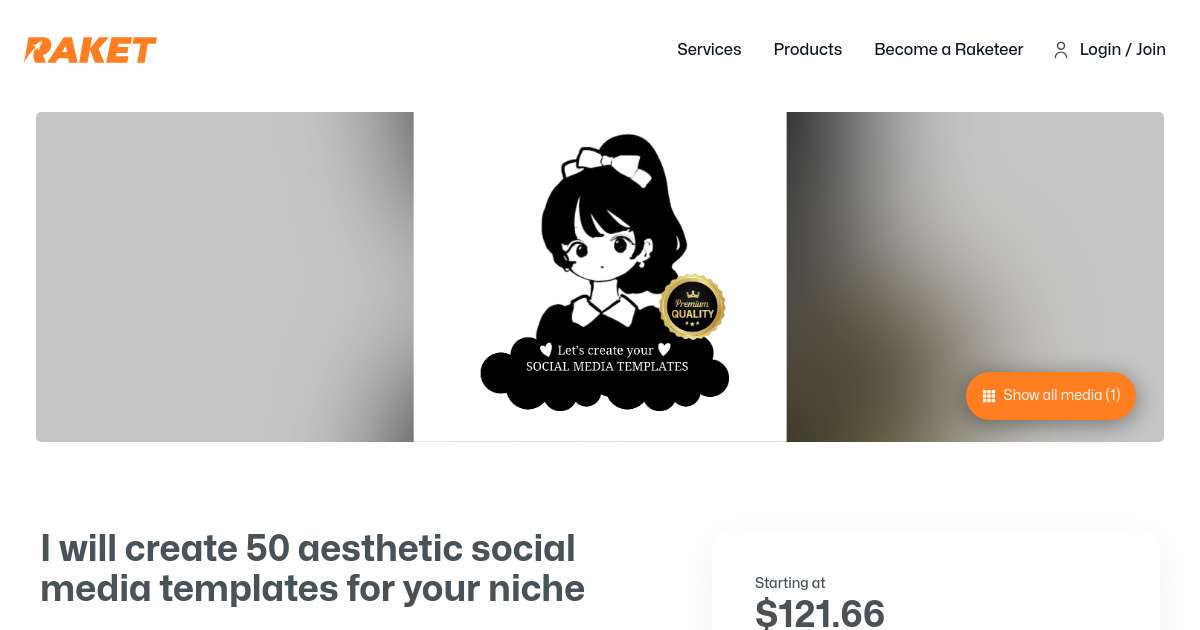This screenshot has height=630, width=1200.
Task: Expand the left gallery image
Action: pos(224,277)
